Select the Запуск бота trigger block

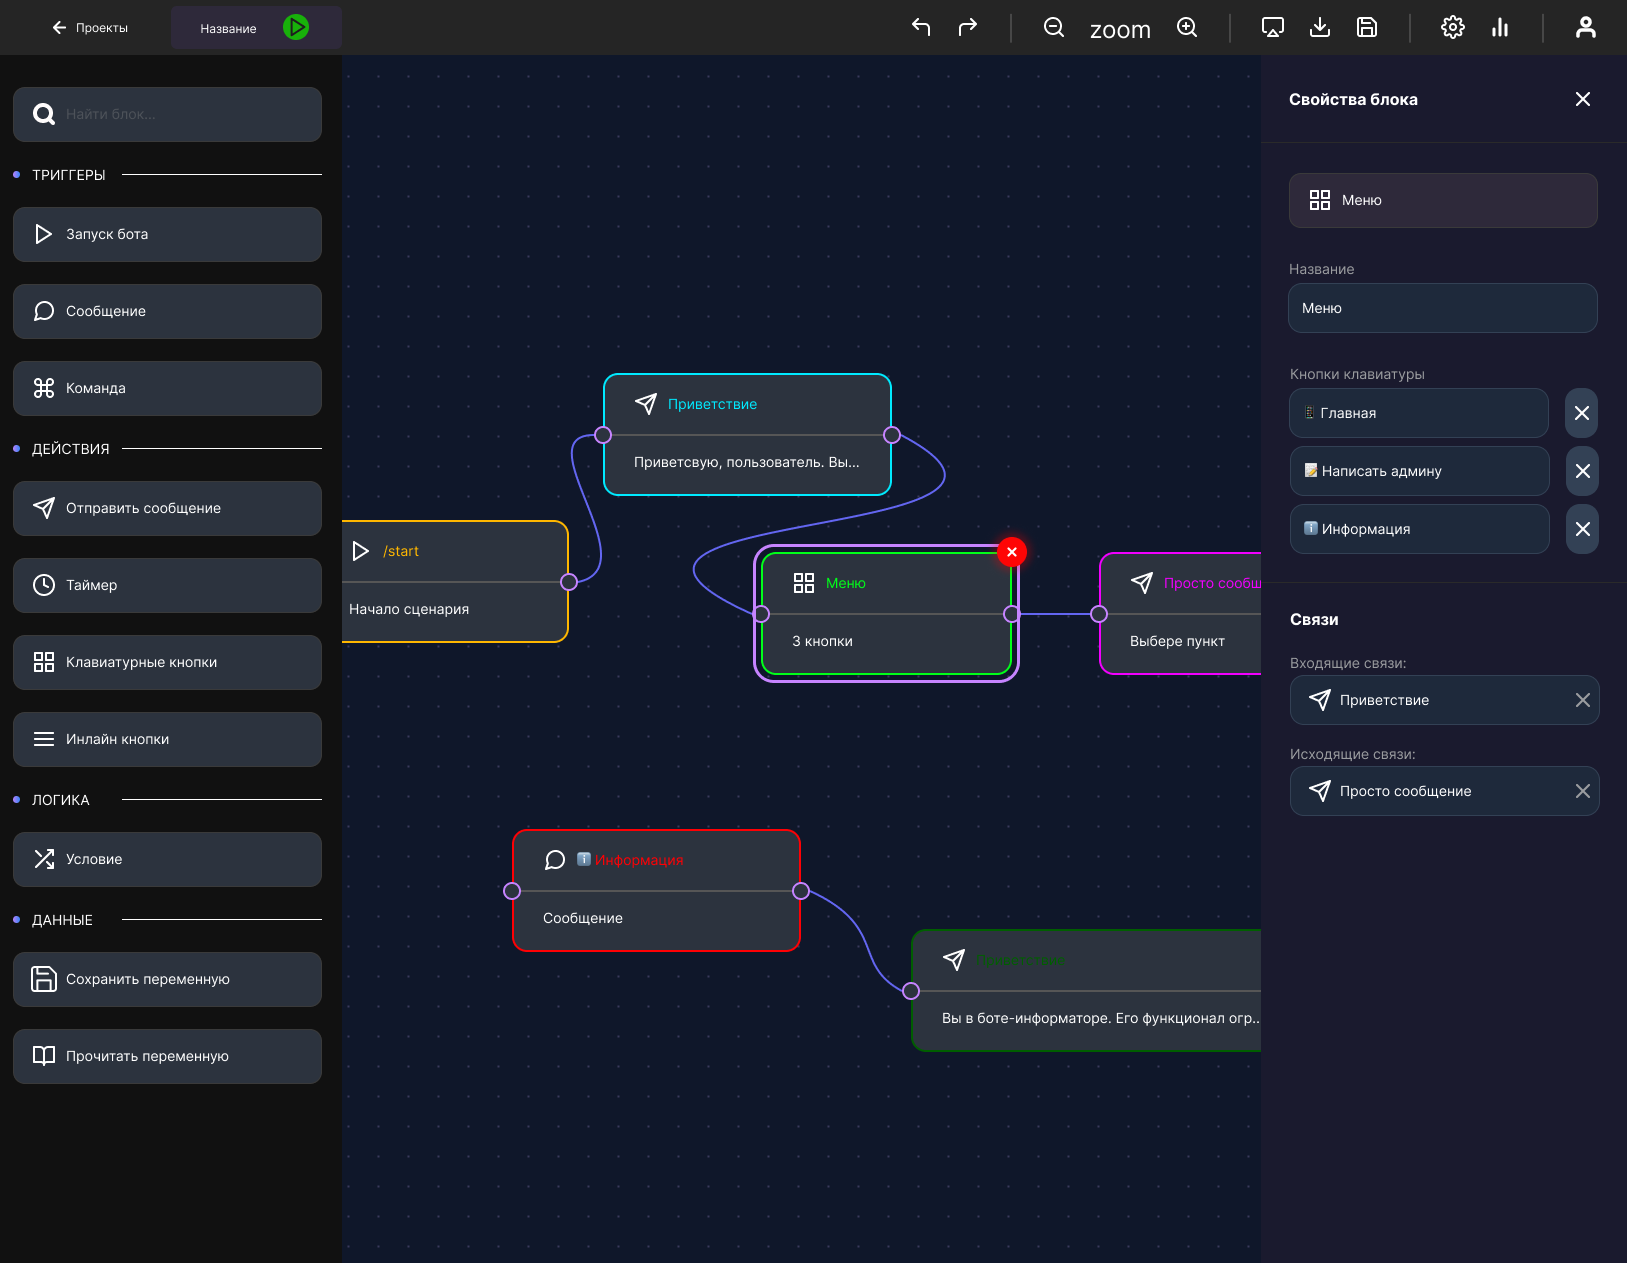tap(167, 234)
